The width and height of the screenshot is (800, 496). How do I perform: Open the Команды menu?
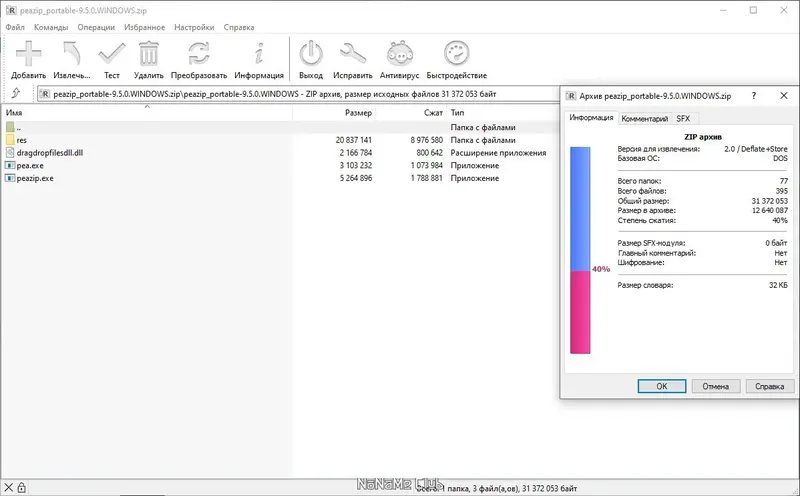(x=51, y=27)
